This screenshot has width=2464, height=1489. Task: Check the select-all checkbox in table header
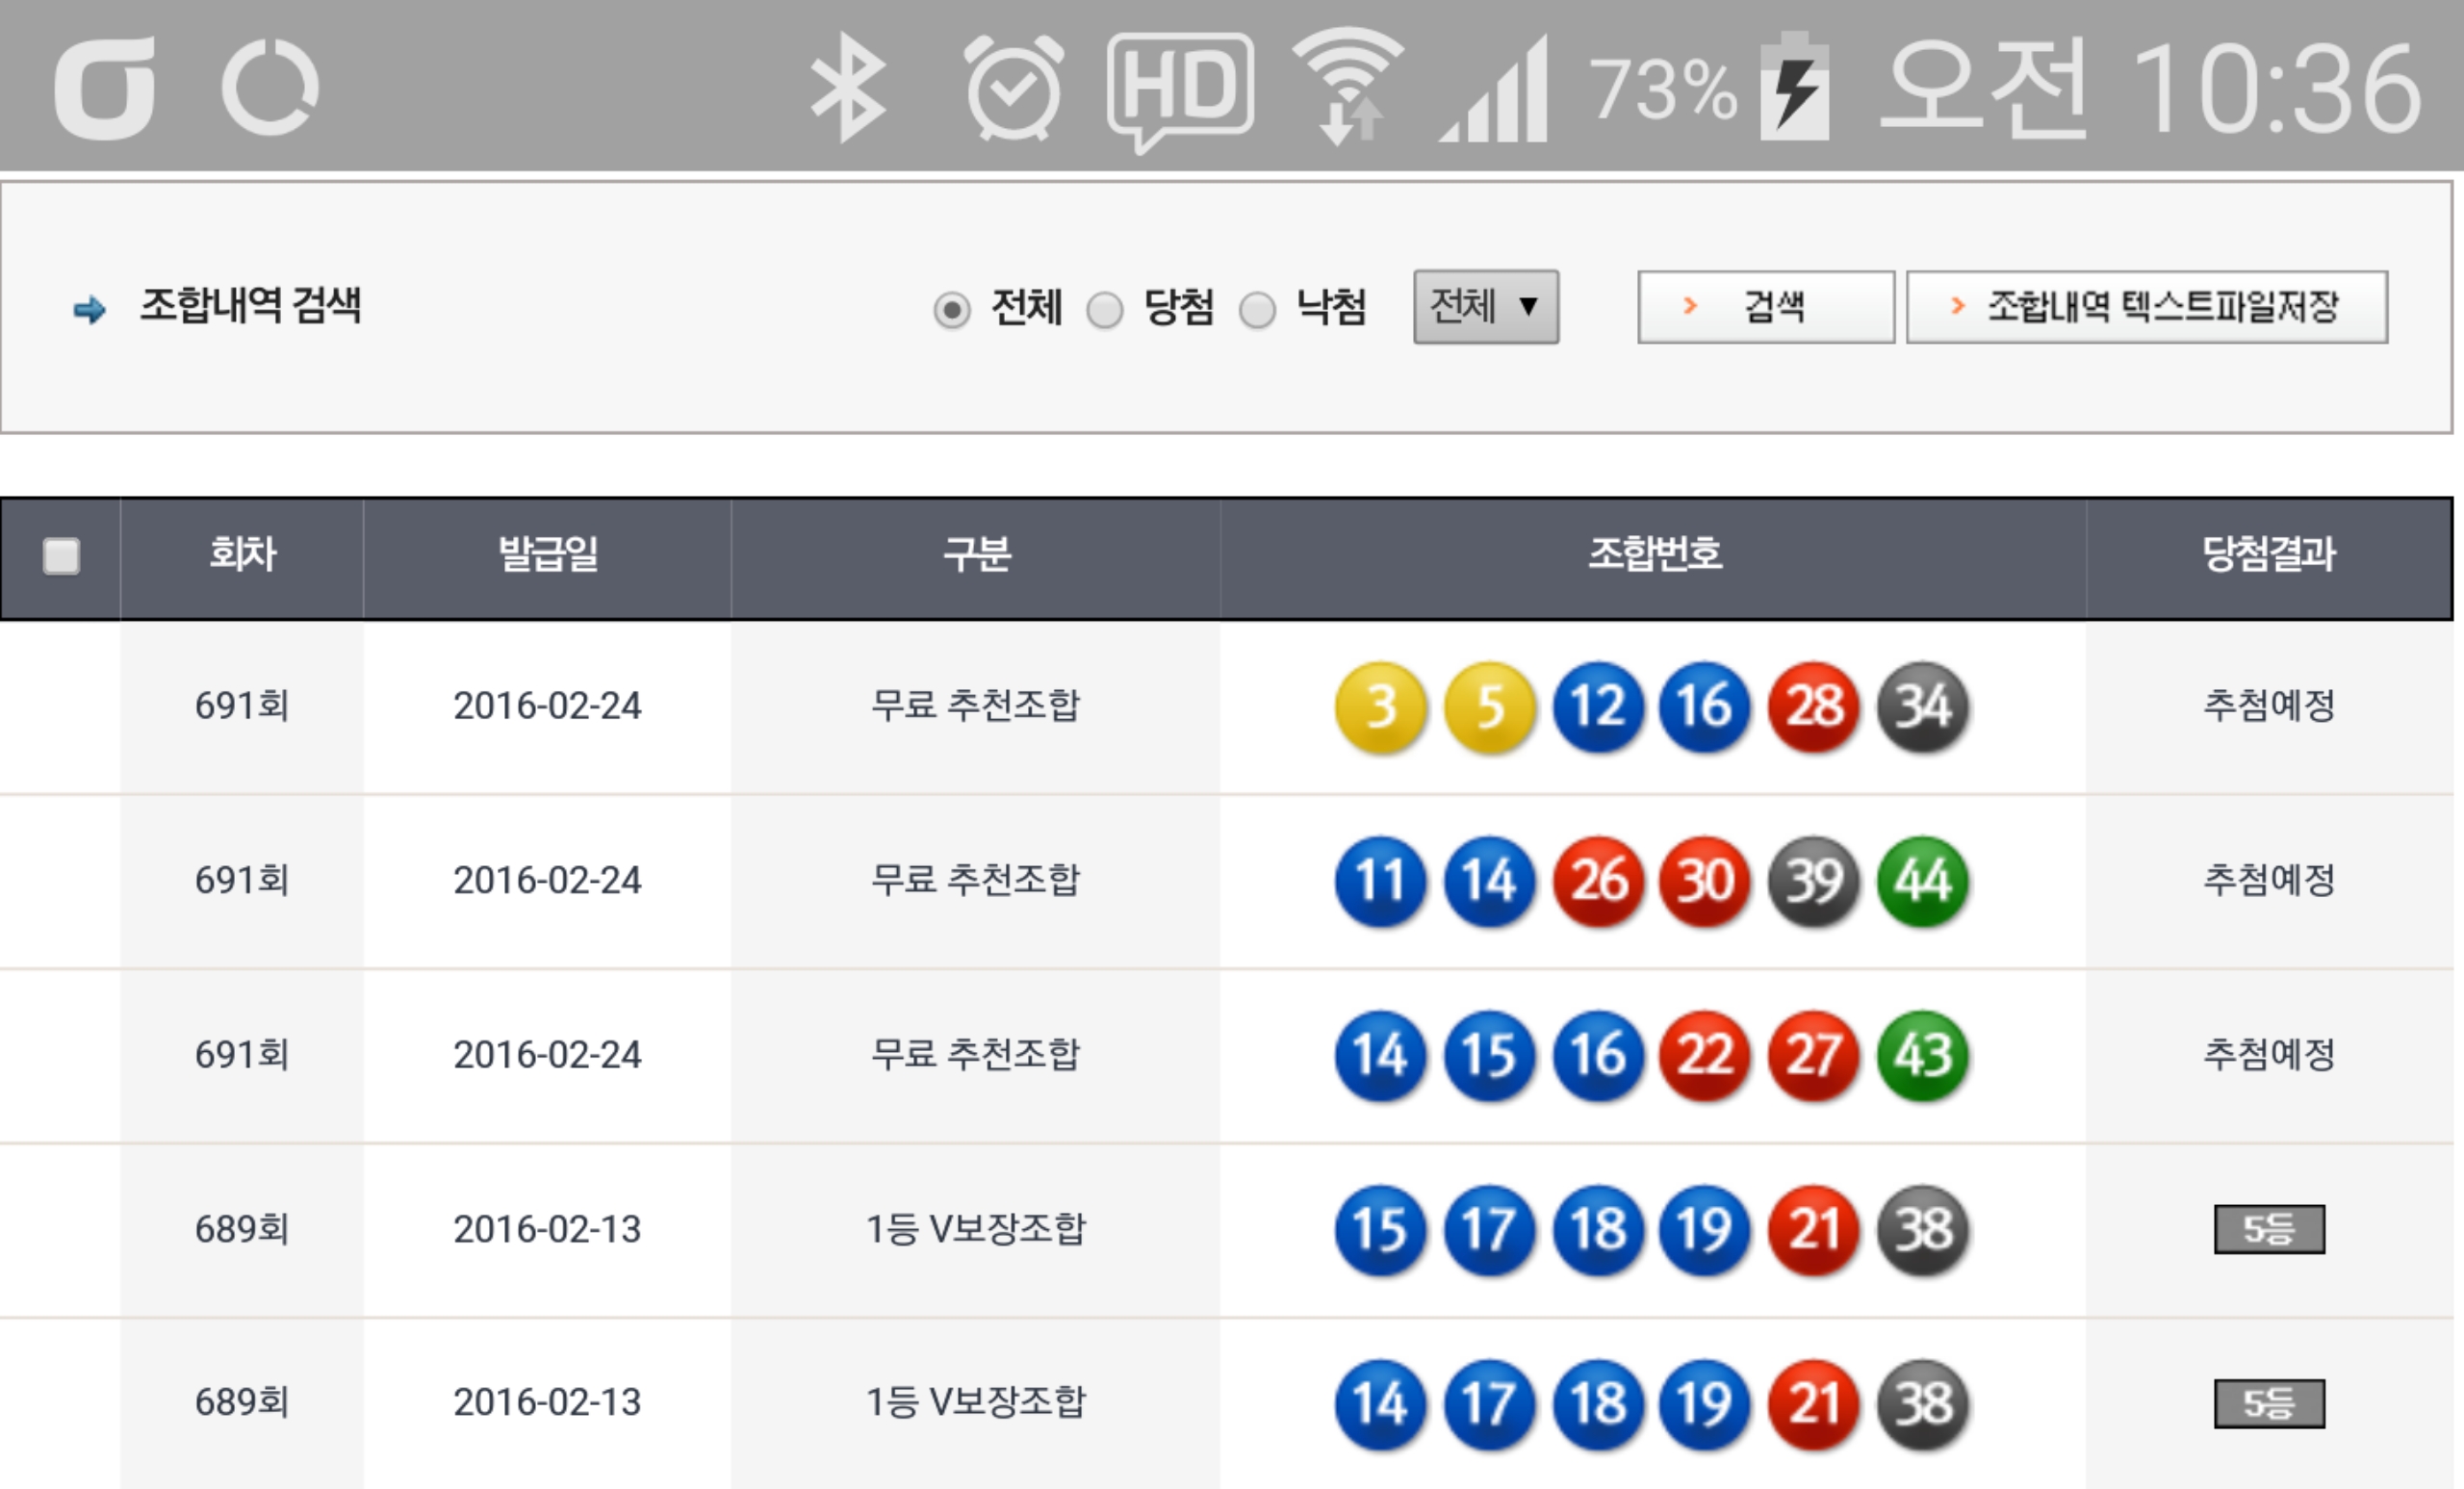point(61,556)
